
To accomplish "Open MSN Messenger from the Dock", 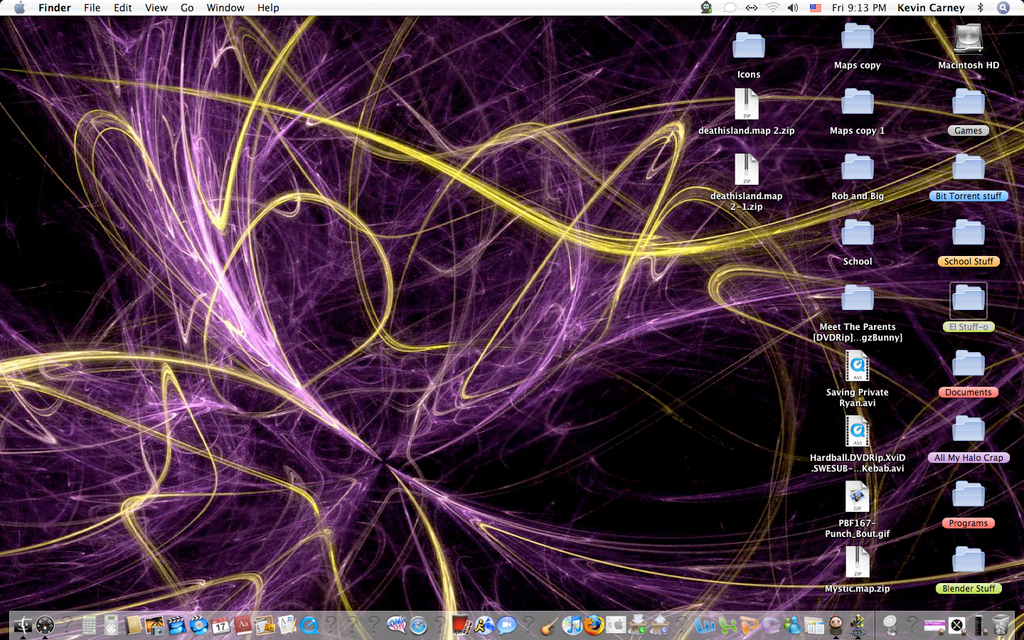I will [793, 625].
